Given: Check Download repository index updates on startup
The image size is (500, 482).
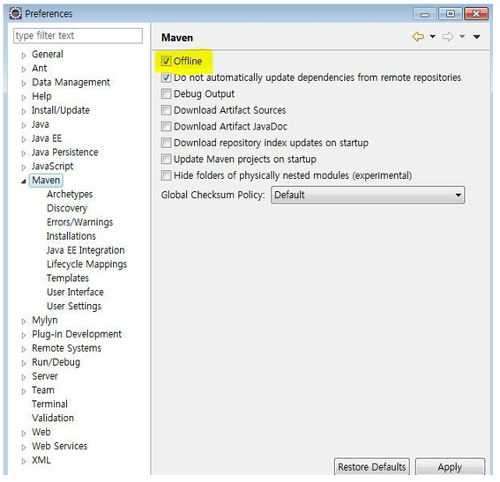Looking at the screenshot, I should tap(166, 143).
